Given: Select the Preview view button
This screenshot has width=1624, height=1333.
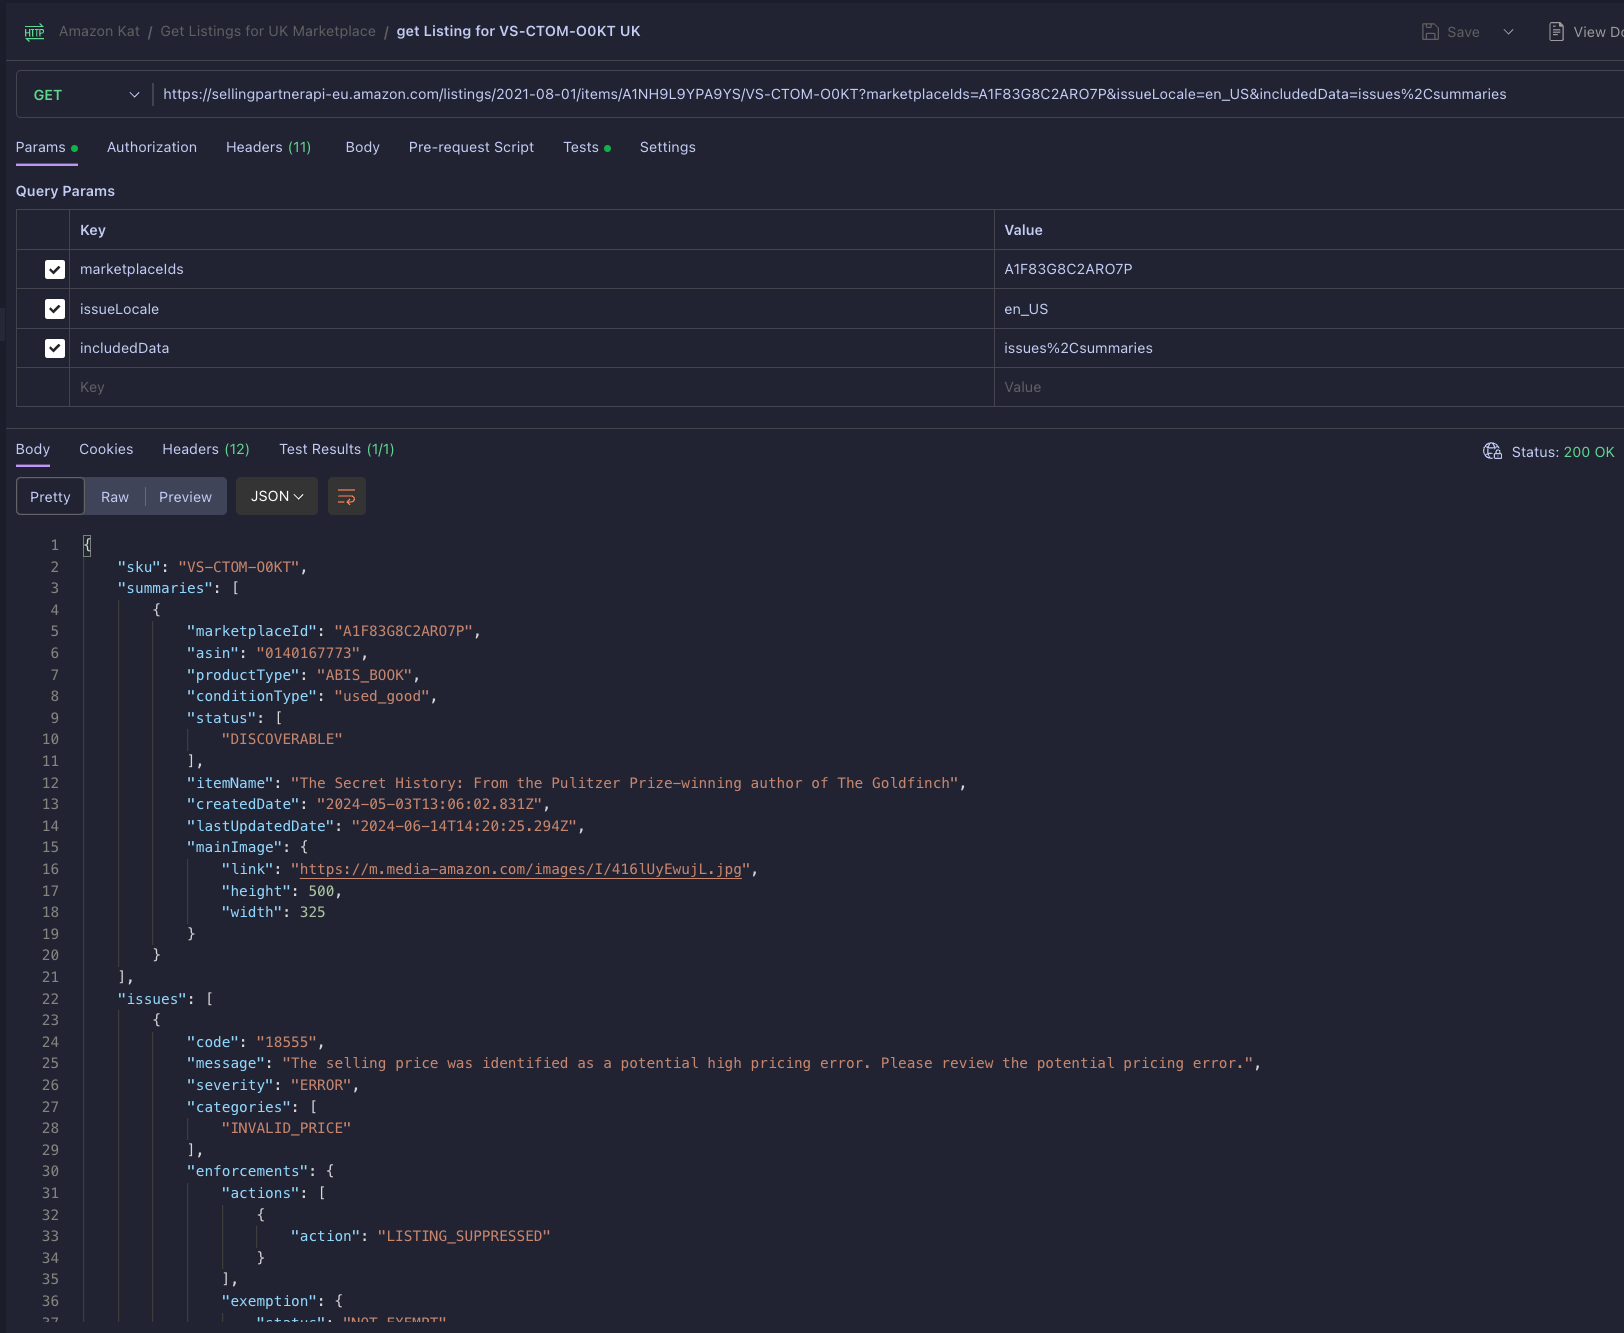Looking at the screenshot, I should tap(186, 496).
